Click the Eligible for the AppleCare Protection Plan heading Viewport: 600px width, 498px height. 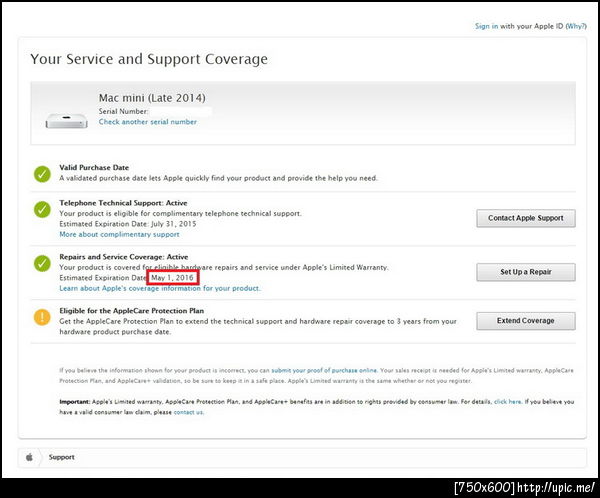(131, 311)
